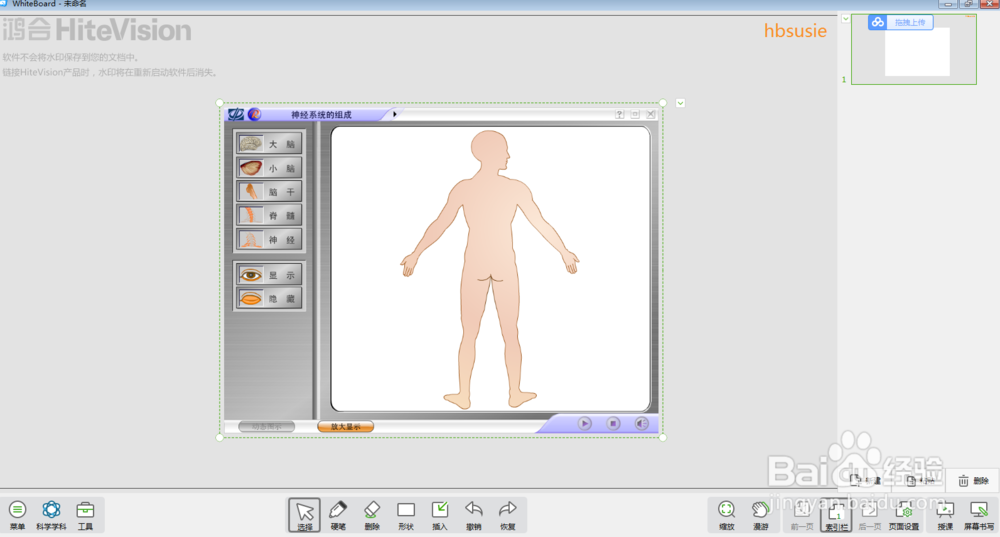Enable 屏幕书写 screen writing
Screen dimensions: 1000x537
[x=979, y=515]
